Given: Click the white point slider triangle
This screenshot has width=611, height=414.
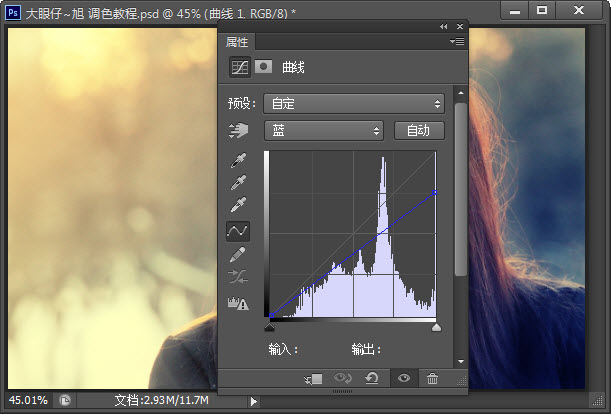Looking at the screenshot, I should click(435, 327).
